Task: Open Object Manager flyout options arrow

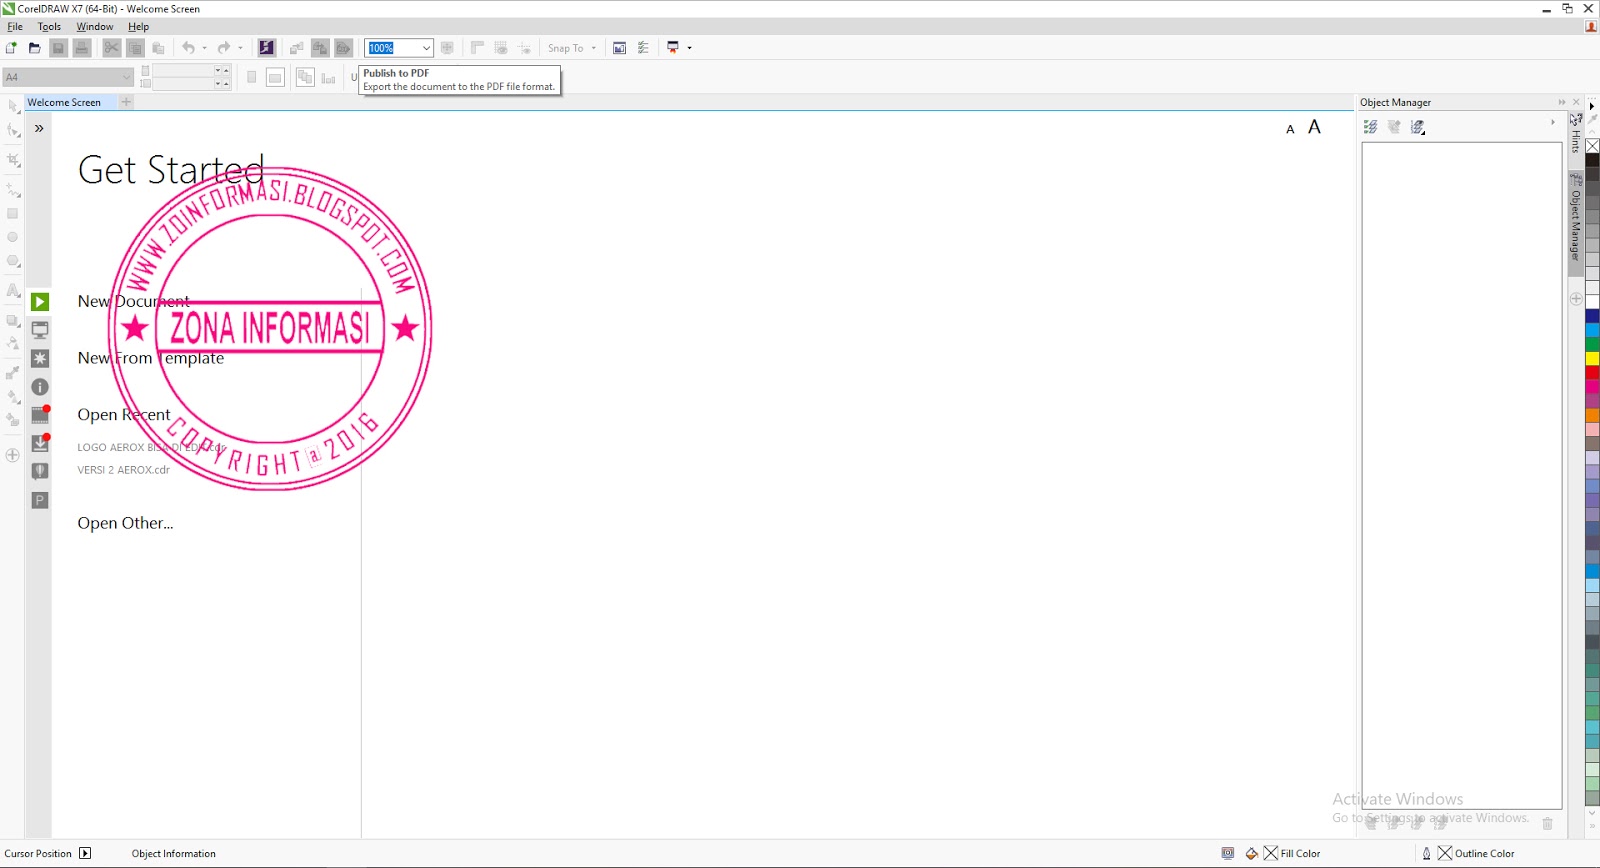Action: coord(1552,123)
